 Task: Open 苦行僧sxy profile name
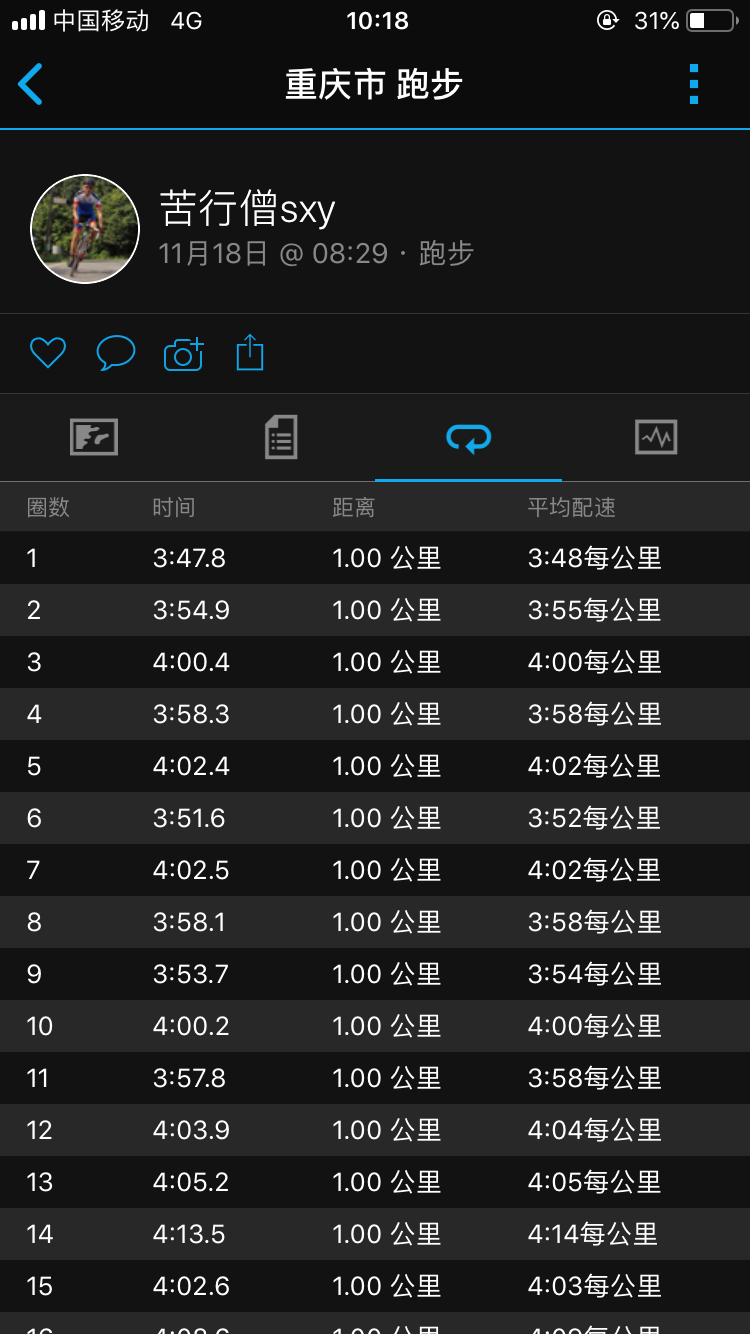pos(247,209)
